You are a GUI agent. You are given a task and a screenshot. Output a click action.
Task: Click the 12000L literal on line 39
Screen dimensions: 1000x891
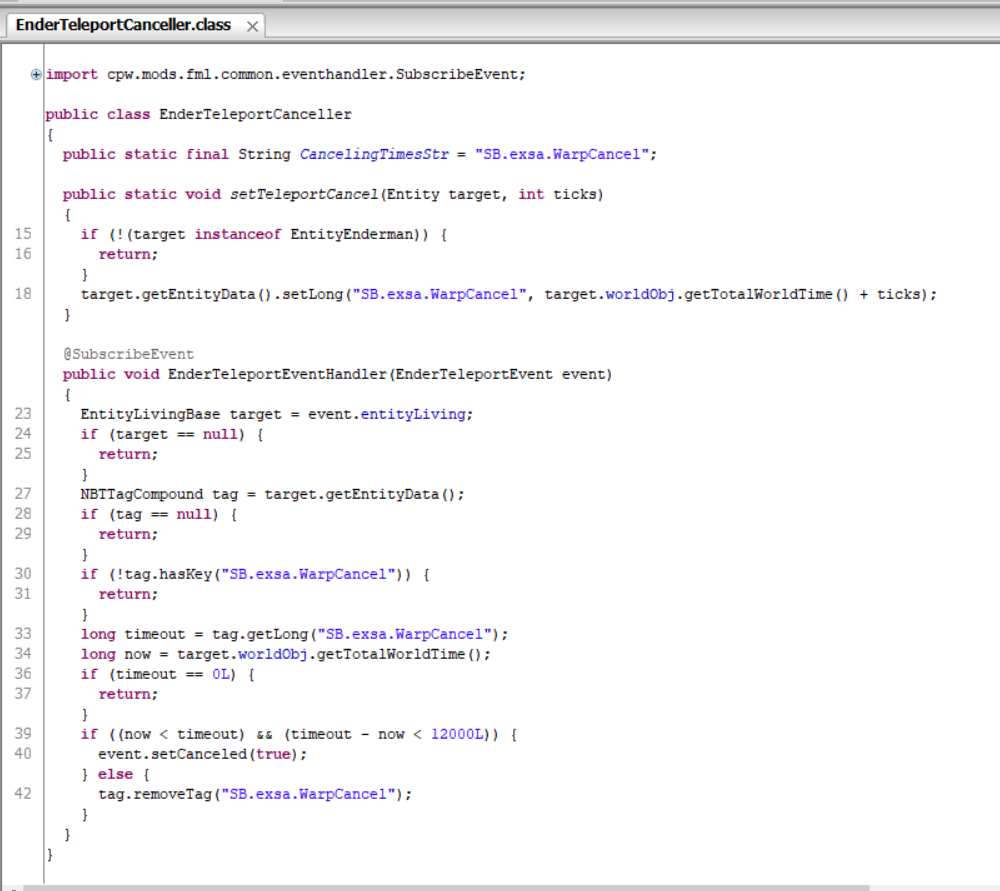click(457, 735)
